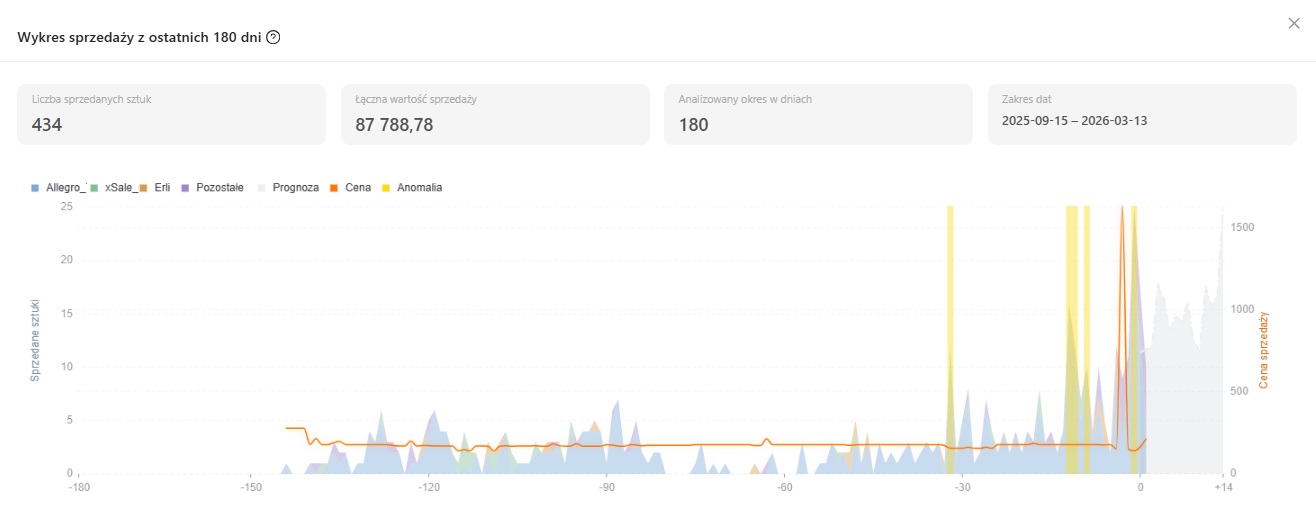Image resolution: width=1316 pixels, height=532 pixels.
Task: Click the tall orange price spike peak
Action: point(1123,212)
